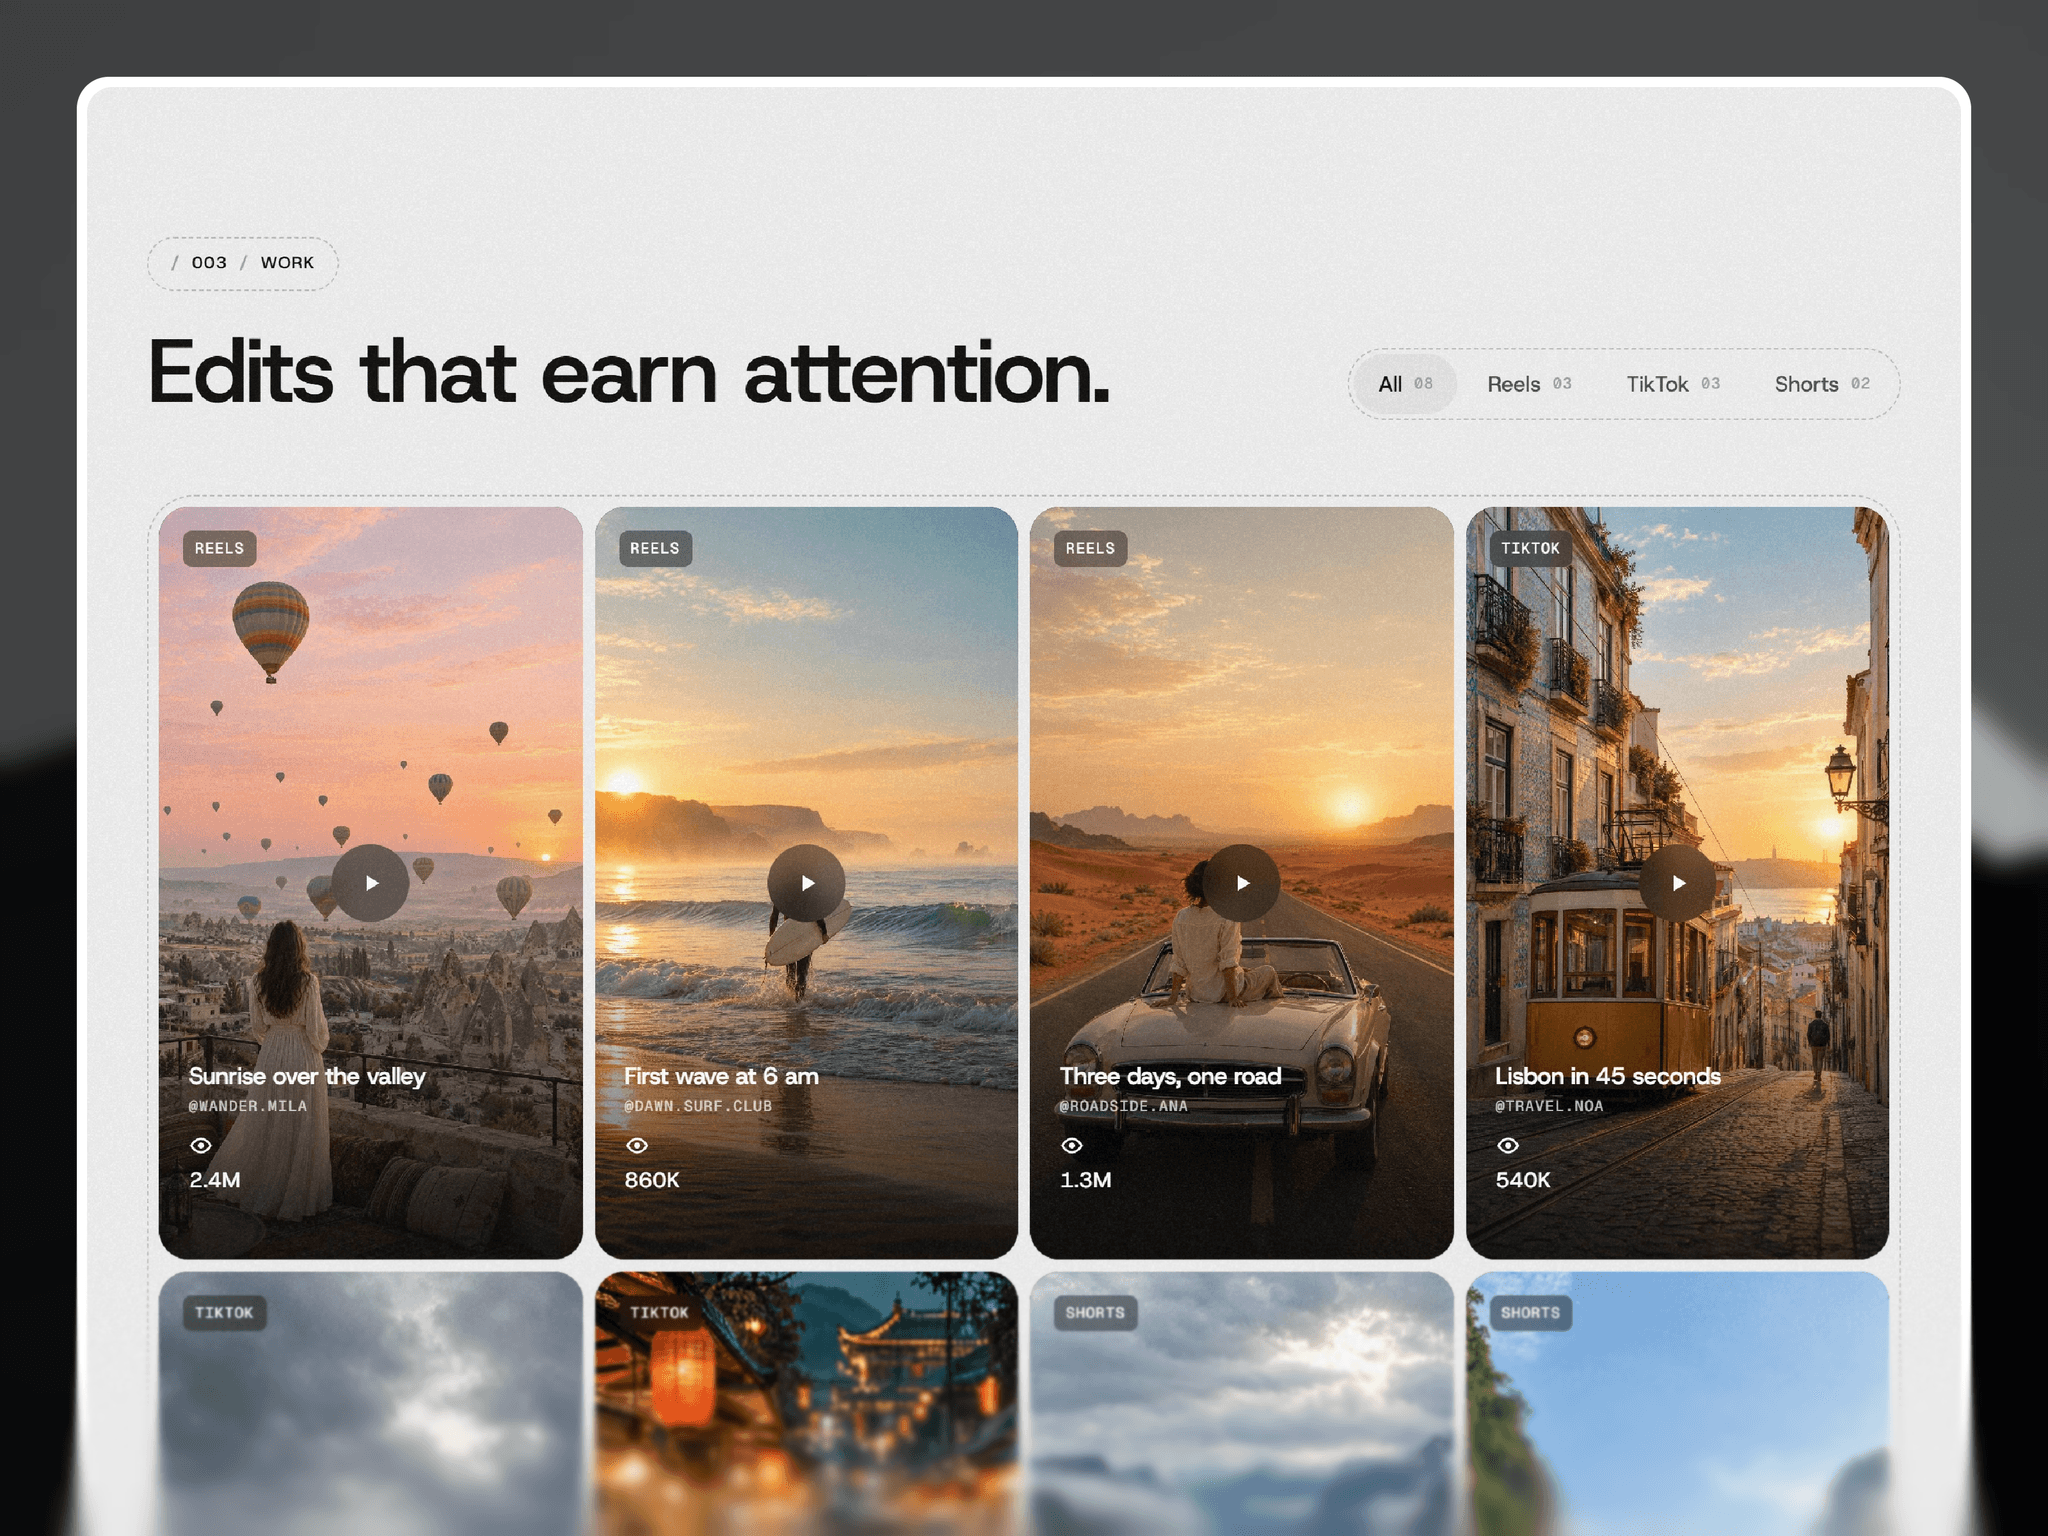
Task: Click the views eye icon above 540K
Action: (1508, 1145)
